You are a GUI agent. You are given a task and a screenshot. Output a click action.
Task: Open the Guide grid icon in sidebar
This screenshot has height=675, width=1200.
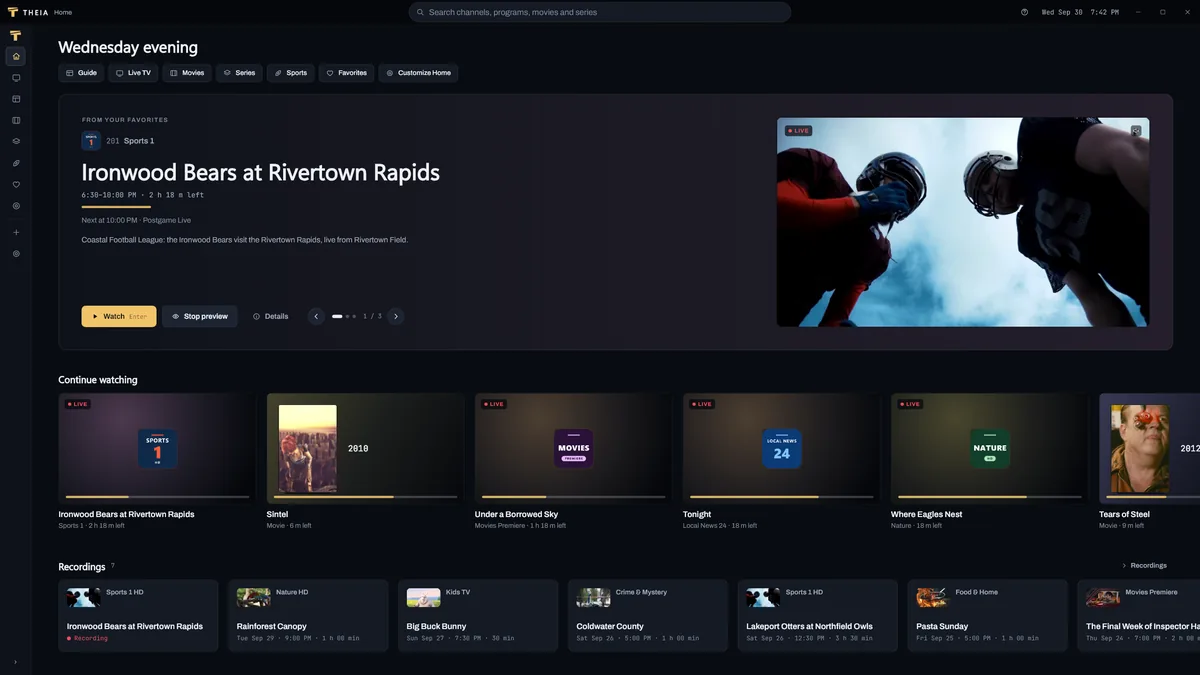[16, 99]
